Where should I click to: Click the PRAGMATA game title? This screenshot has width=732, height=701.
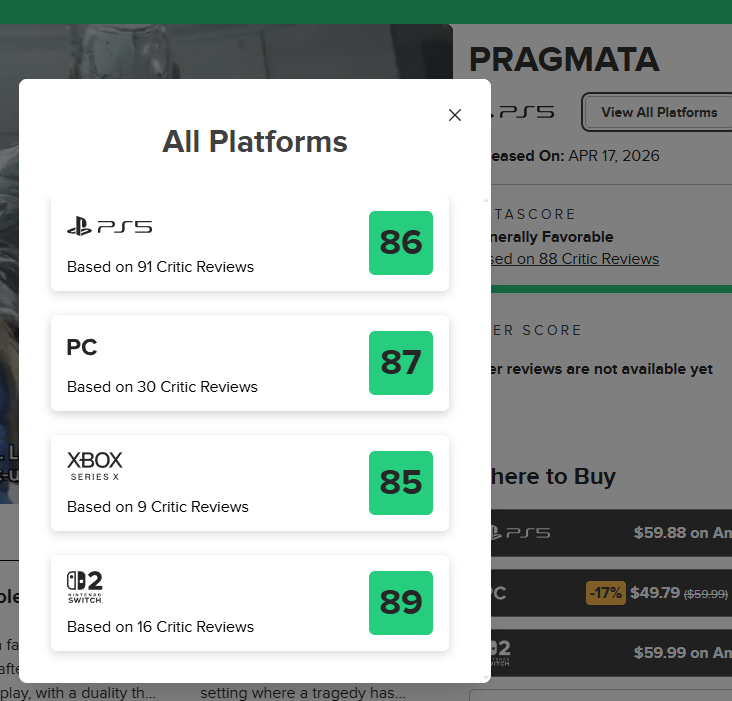pos(564,60)
